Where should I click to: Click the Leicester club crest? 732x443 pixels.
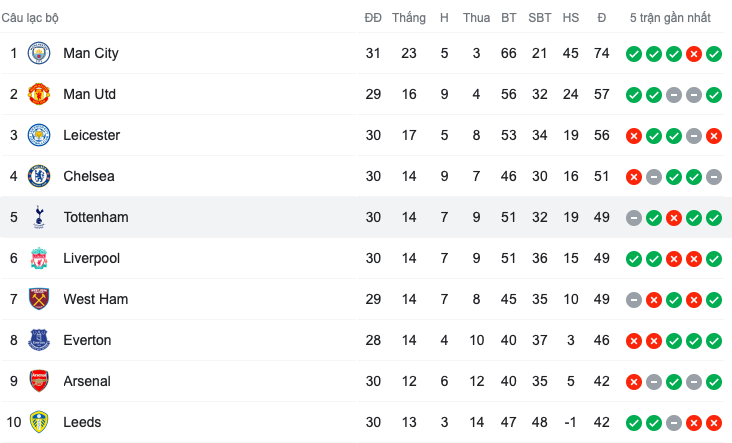[39, 135]
